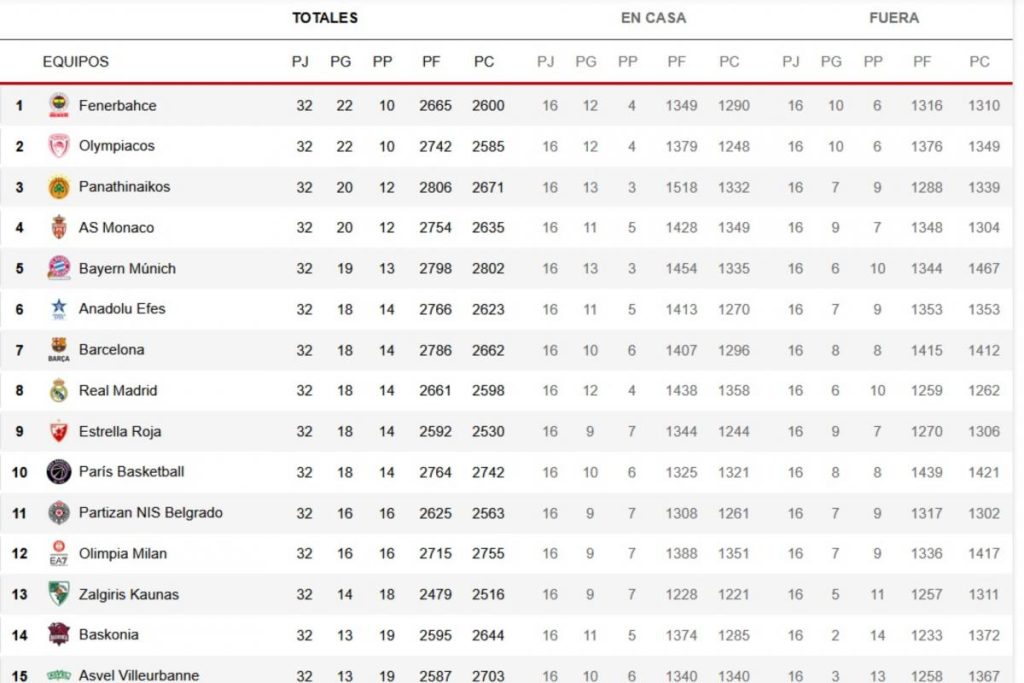Click the Zalgiris Kaunas green shield logo
This screenshot has height=683, width=1024.
click(x=59, y=594)
